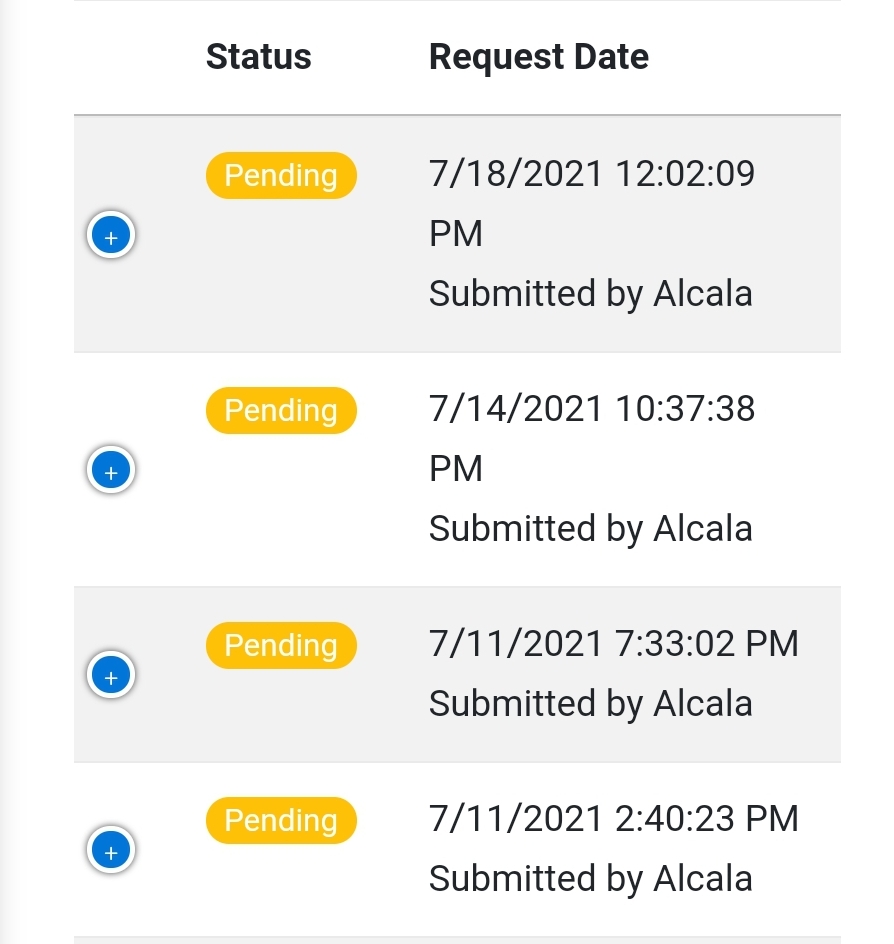Click the PM text of the 7/18/2021 row
894x944 pixels.
click(456, 234)
